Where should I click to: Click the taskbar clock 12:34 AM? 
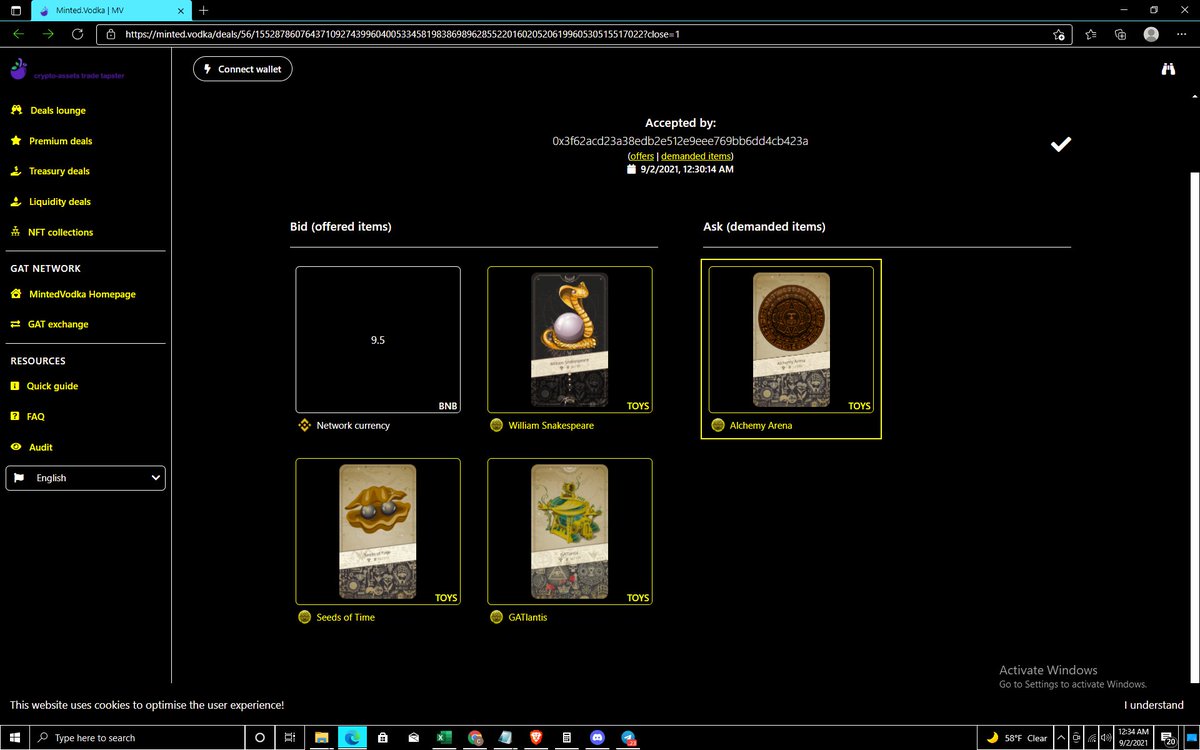click(1133, 738)
